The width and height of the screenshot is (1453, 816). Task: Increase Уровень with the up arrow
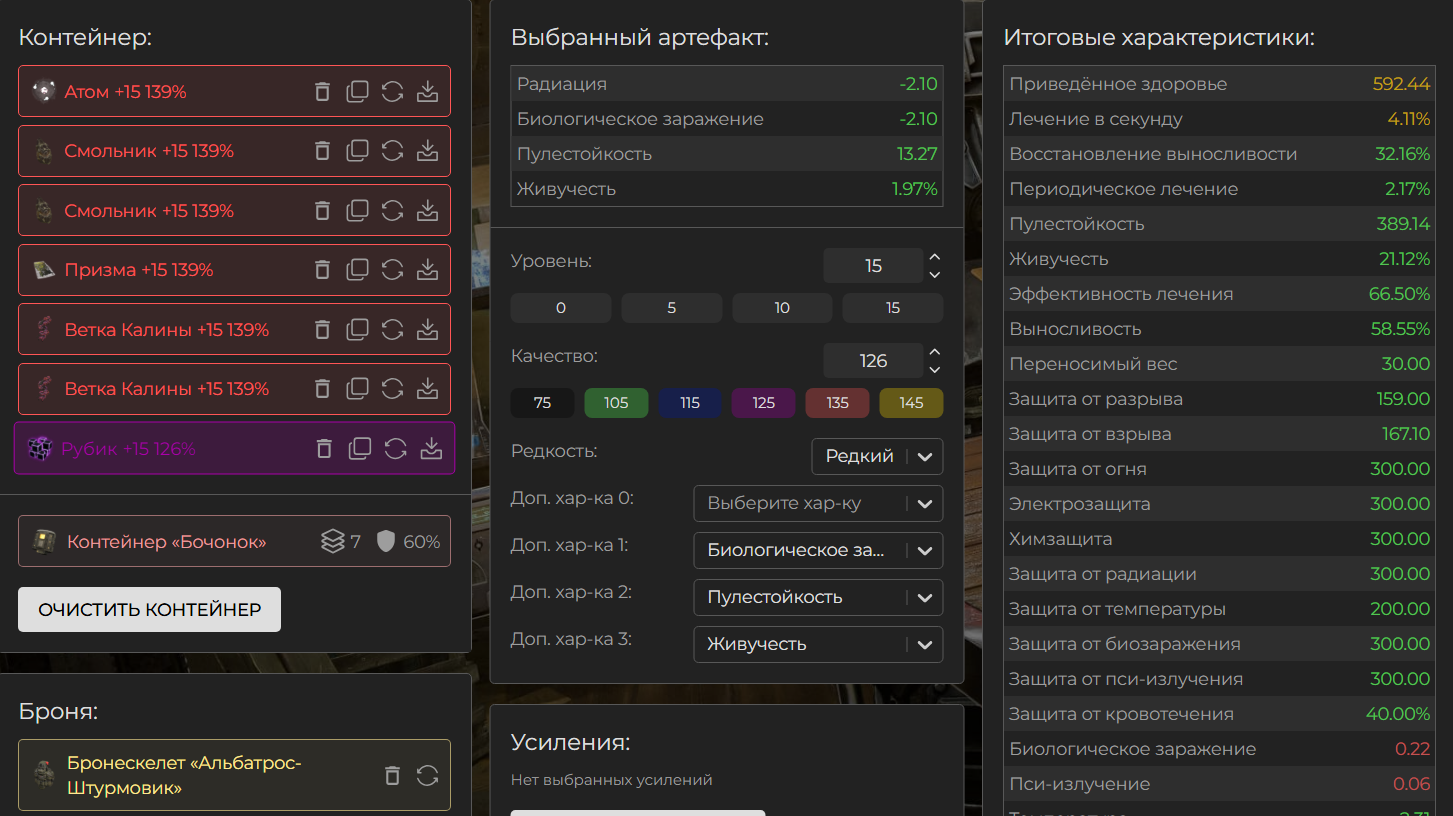[935, 257]
